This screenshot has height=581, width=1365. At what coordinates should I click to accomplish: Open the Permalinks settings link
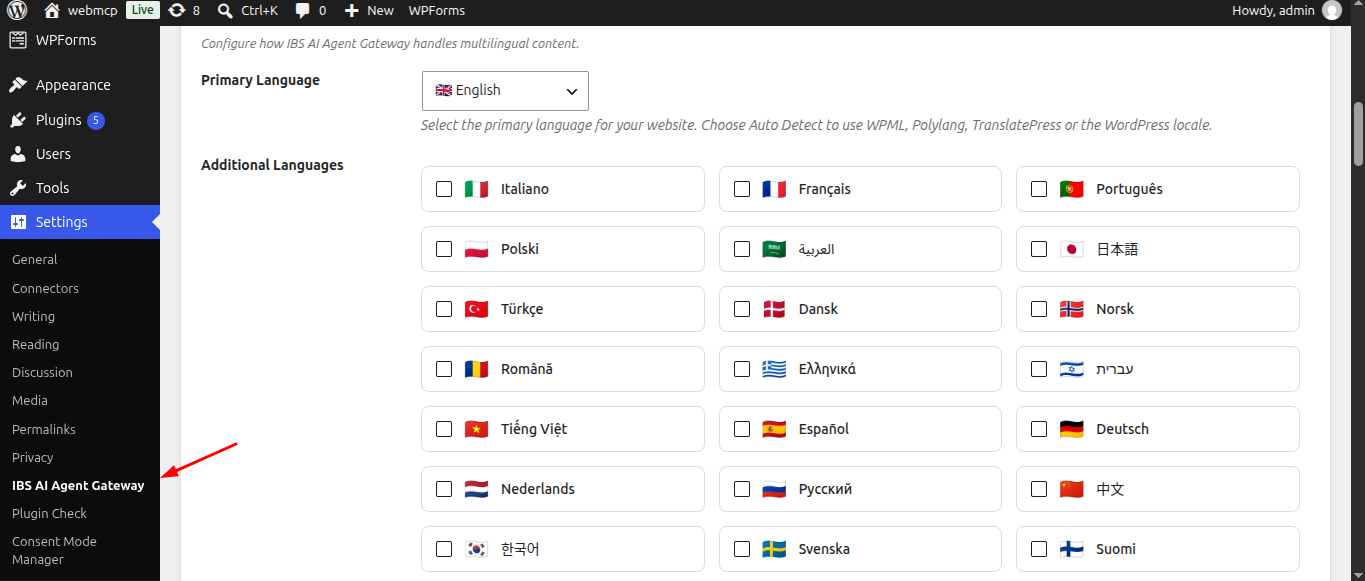coord(44,429)
